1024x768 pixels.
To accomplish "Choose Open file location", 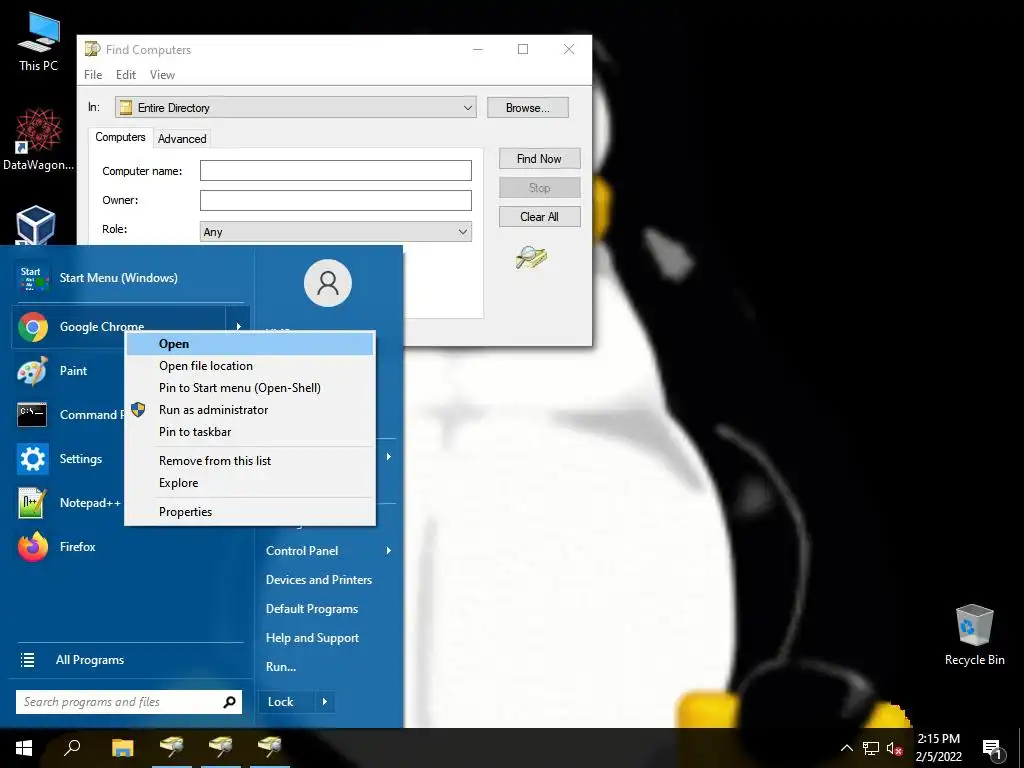I will (x=250, y=366).
